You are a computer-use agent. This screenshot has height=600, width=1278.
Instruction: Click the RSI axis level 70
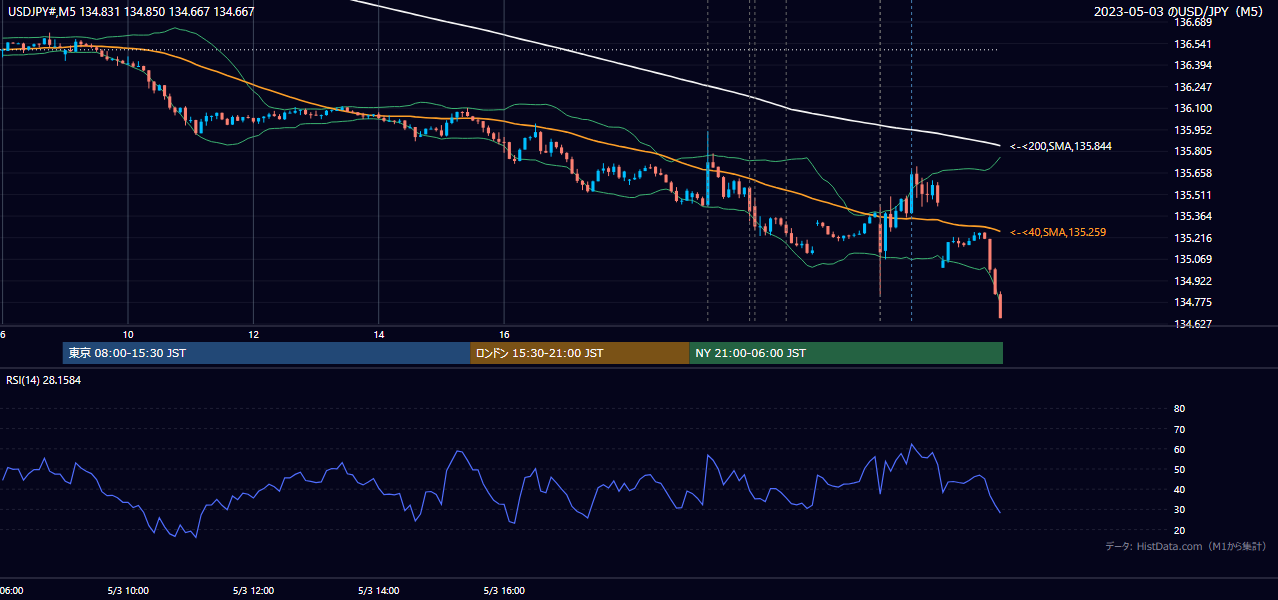[1179, 429]
